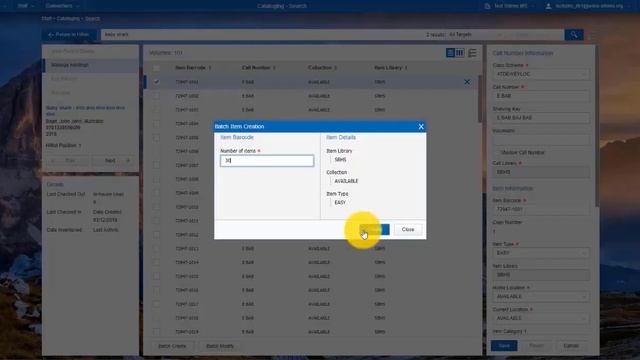Image resolution: width=640 pixels, height=360 pixels.
Task: Click the Reset button in right panel
Action: tap(536, 346)
